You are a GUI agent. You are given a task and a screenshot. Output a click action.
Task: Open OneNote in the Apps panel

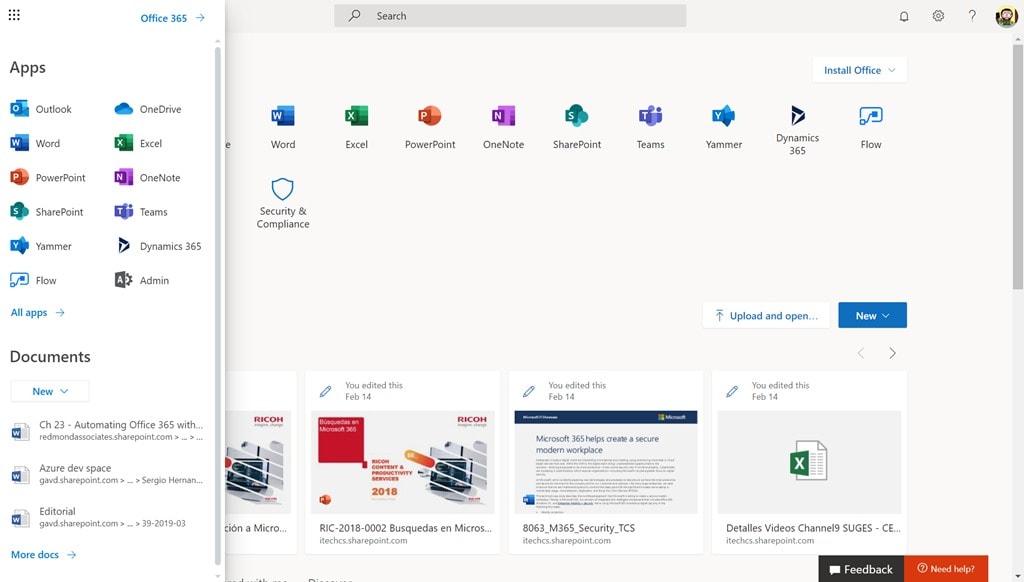coord(148,178)
